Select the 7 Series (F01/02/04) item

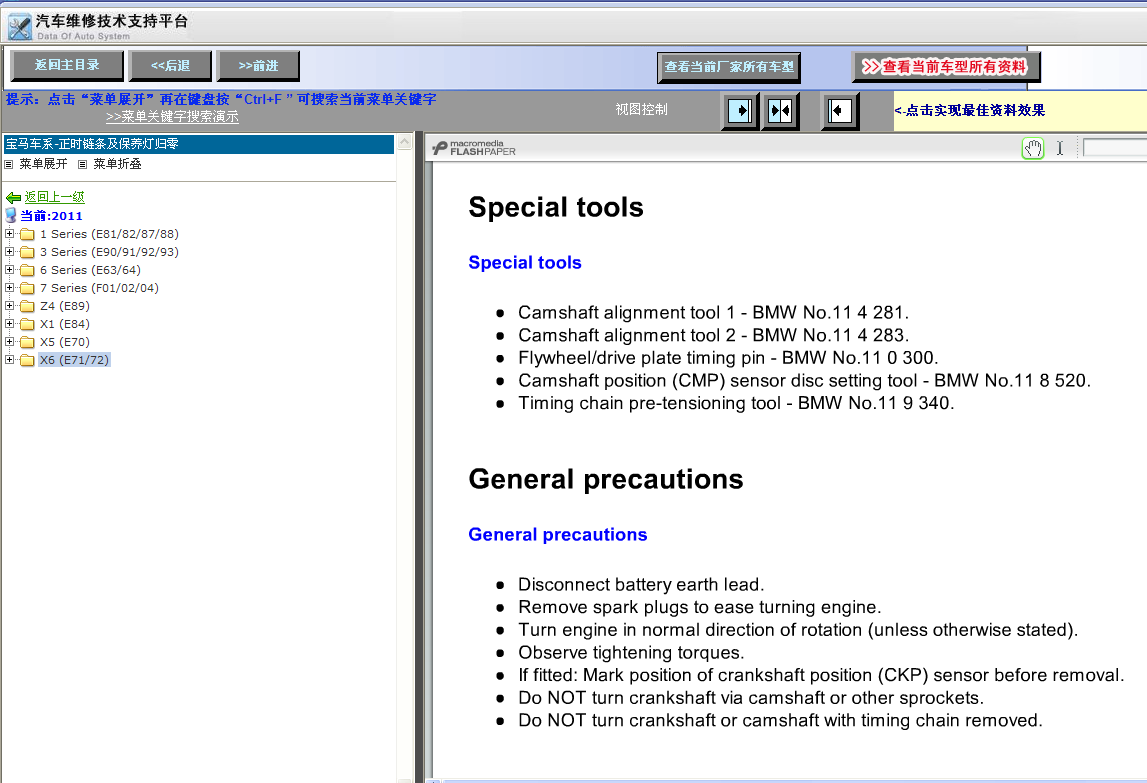click(99, 288)
